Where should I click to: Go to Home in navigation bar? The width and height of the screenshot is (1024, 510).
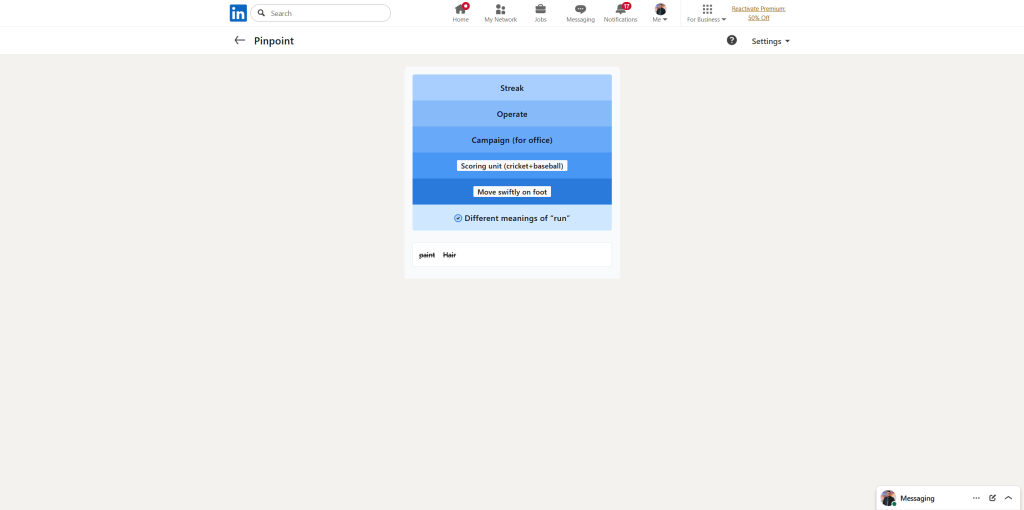(x=460, y=13)
